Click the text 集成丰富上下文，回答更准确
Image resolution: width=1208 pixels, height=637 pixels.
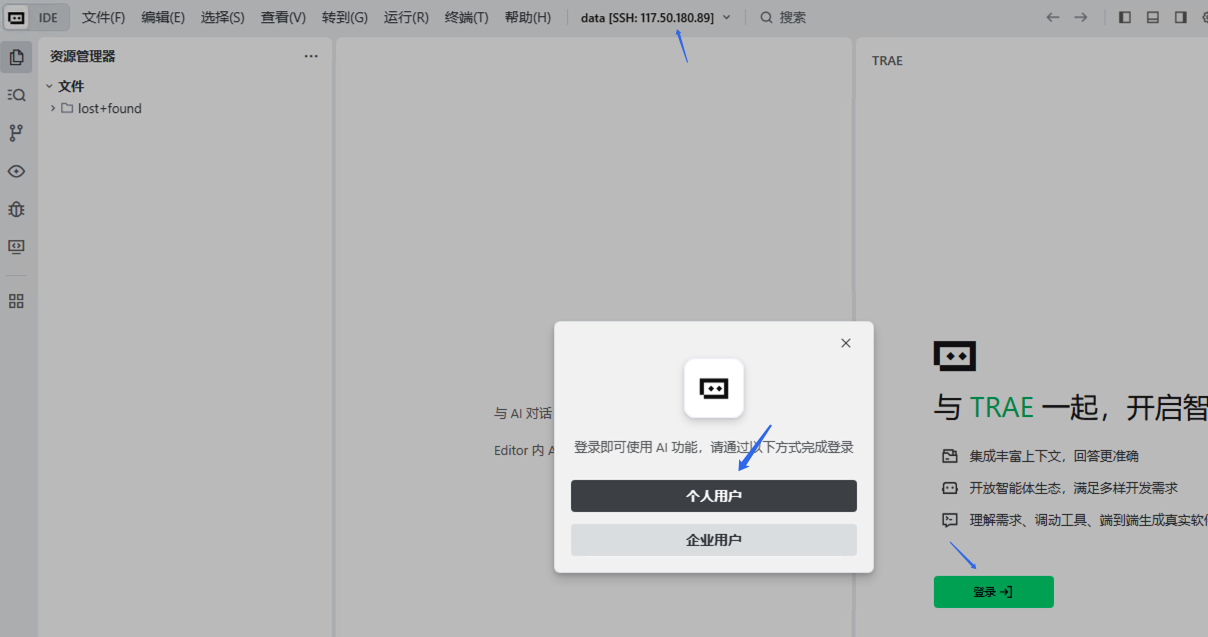(x=1054, y=456)
